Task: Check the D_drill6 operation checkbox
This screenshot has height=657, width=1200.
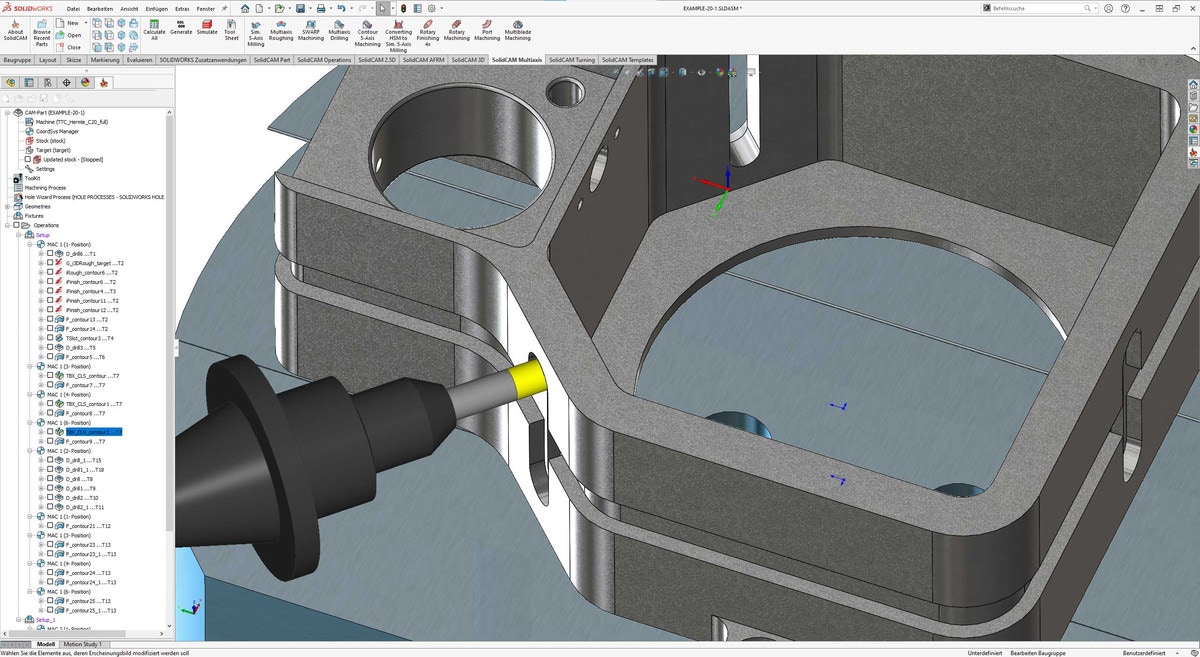Action: pos(50,253)
